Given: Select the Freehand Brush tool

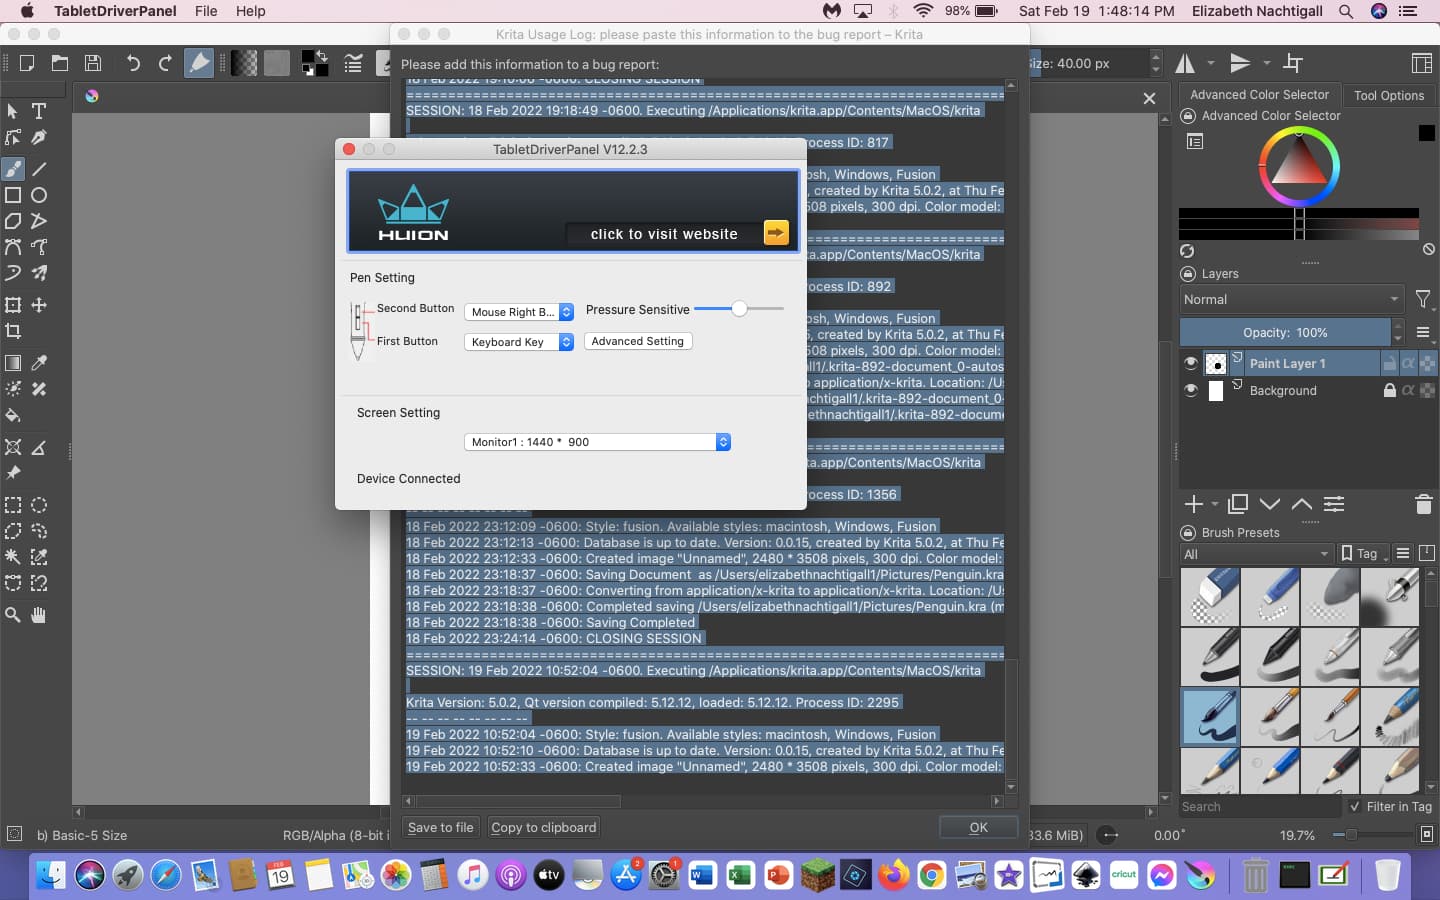Looking at the screenshot, I should pyautogui.click(x=13, y=169).
